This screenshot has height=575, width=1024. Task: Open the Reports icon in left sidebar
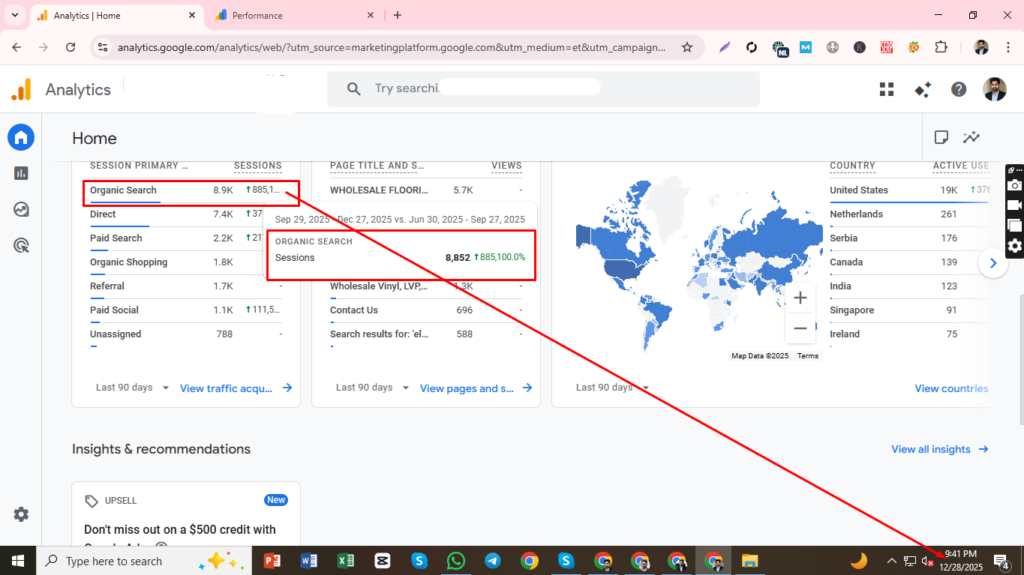21,173
